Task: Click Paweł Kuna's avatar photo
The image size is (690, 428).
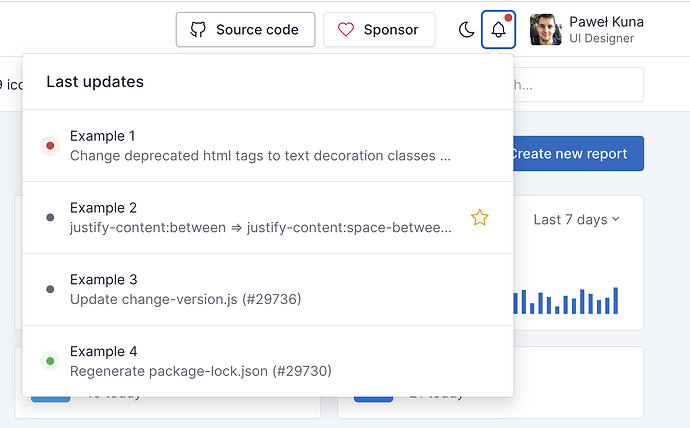Action: tap(545, 30)
